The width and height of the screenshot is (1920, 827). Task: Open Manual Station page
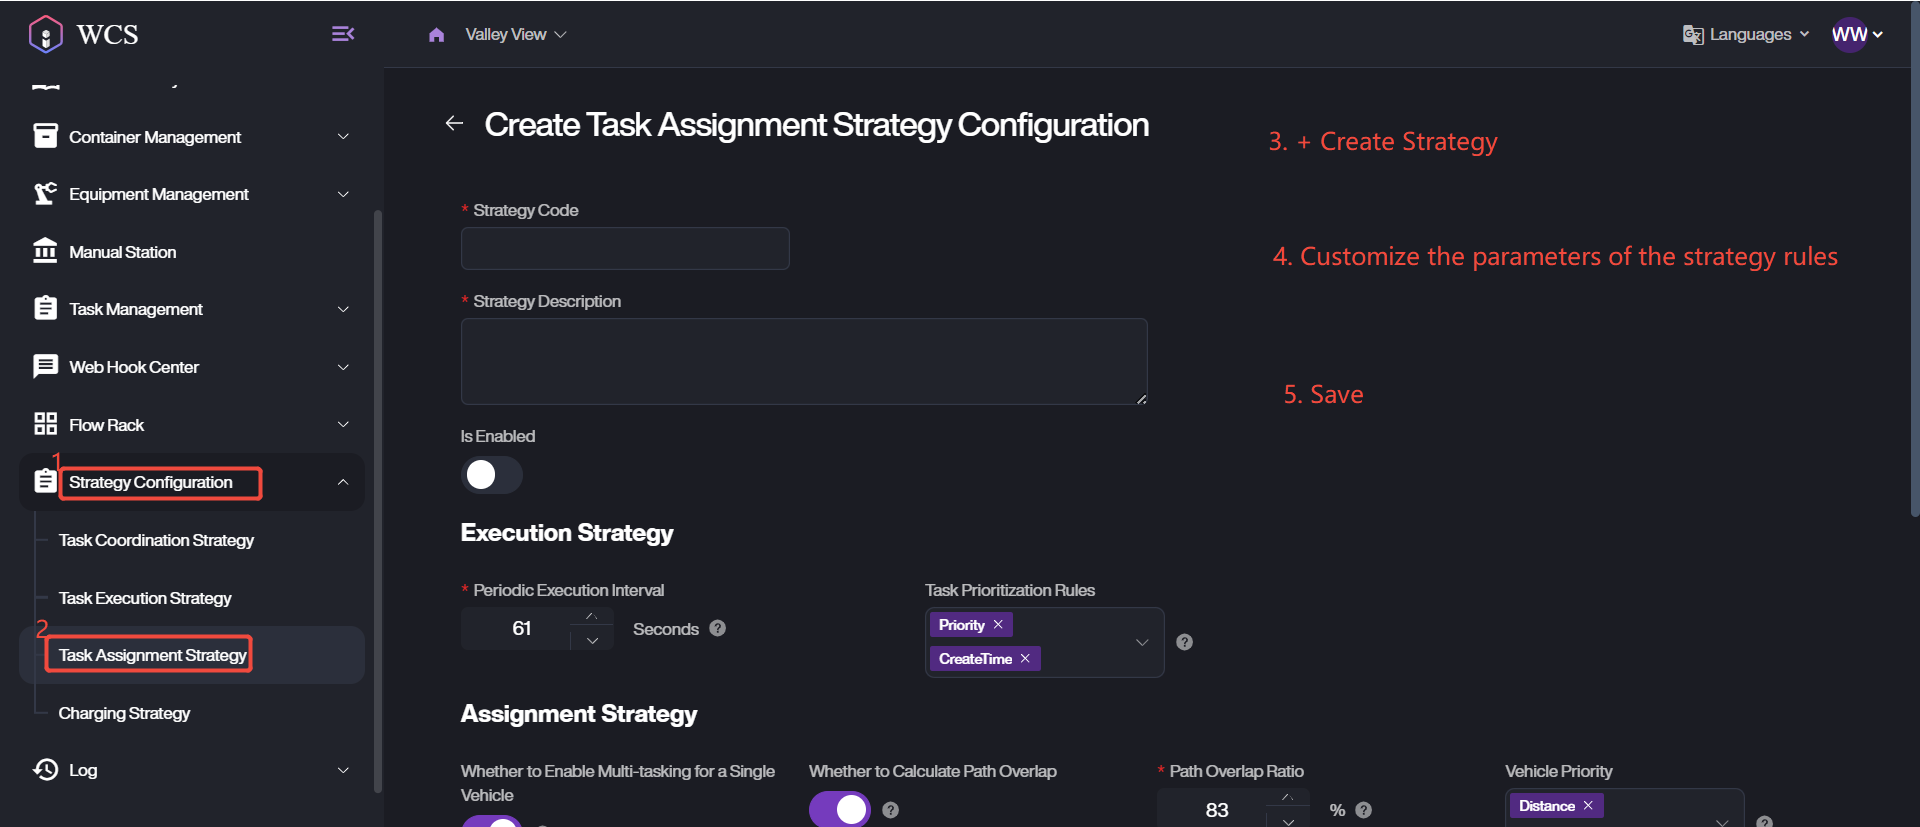pos(122,252)
